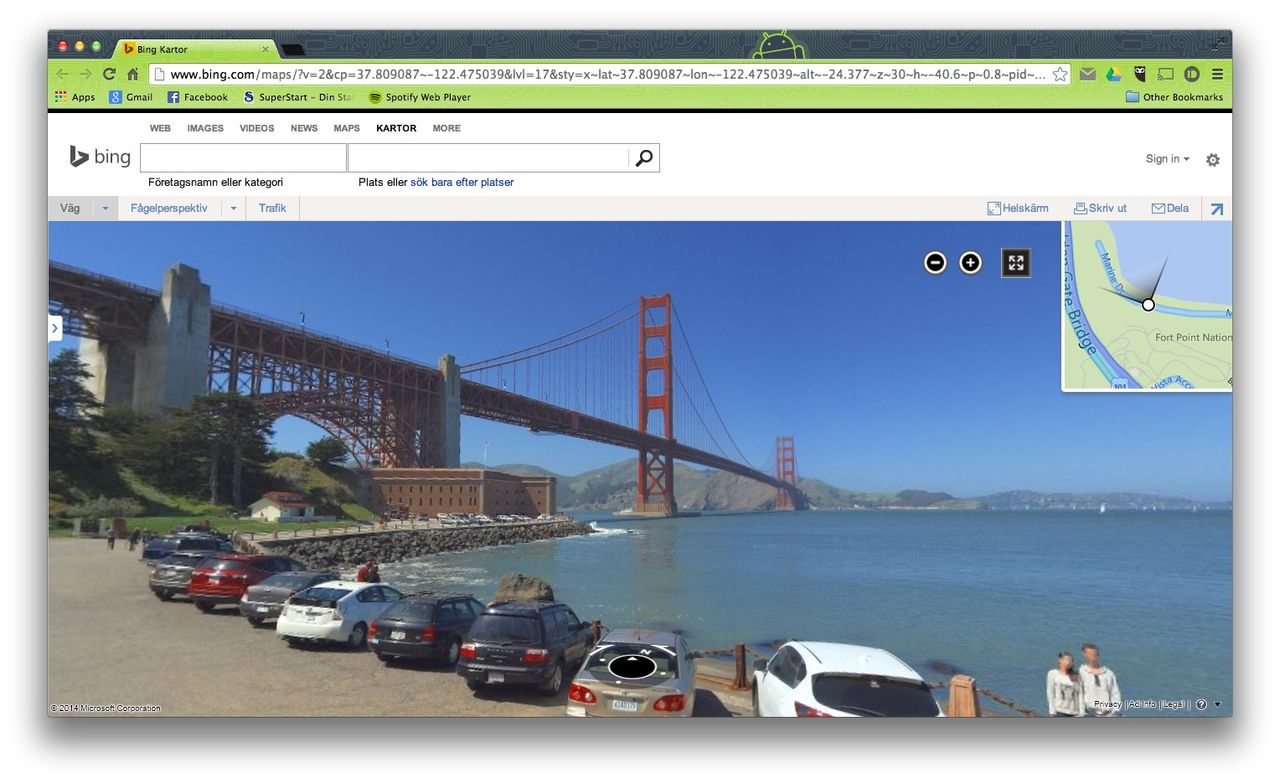Open the Dela sharing option
The height and width of the screenshot is (783, 1280).
pos(1169,207)
